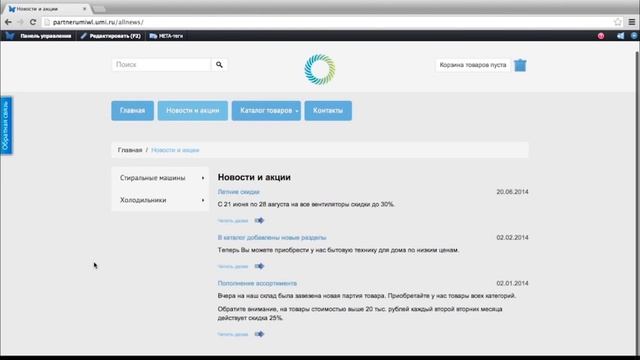Viewport: 640px width, 360px height.
Task: Click the Новости и акции page heading
Action: coord(254,177)
